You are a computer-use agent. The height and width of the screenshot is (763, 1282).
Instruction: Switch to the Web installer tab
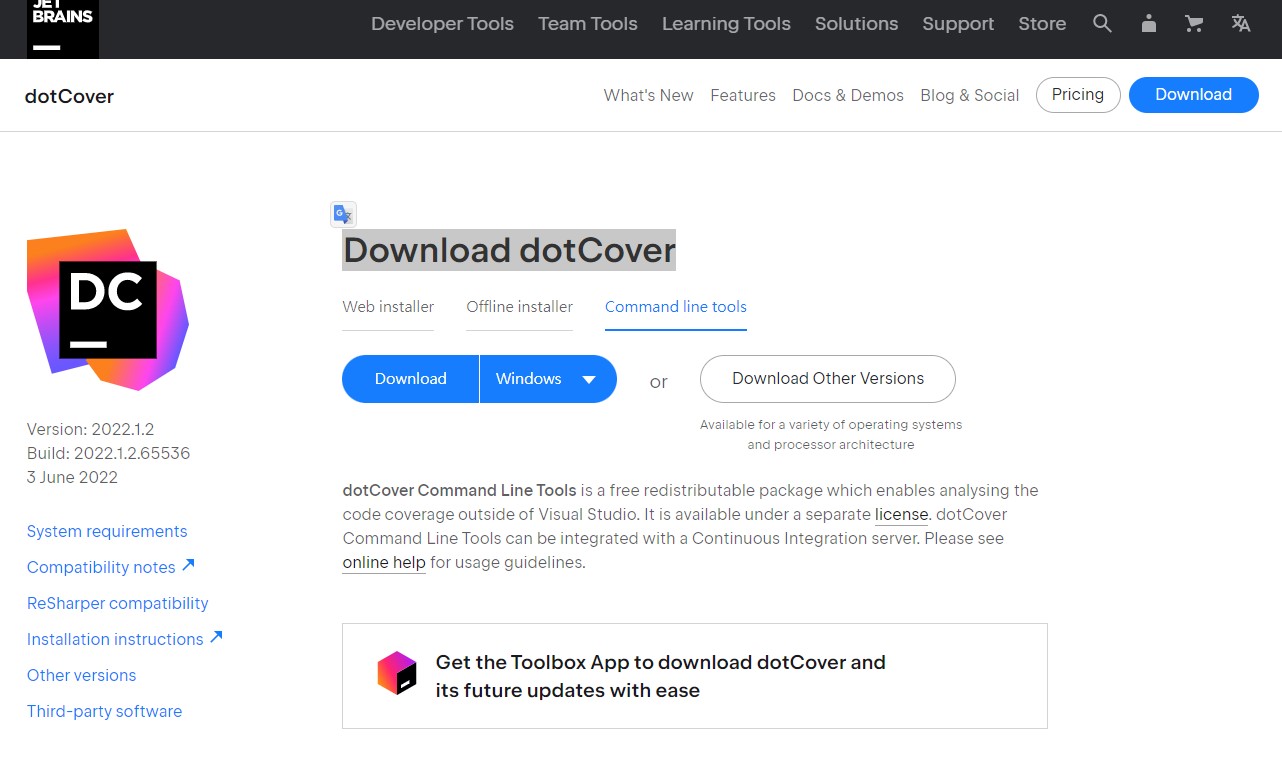[x=388, y=307]
